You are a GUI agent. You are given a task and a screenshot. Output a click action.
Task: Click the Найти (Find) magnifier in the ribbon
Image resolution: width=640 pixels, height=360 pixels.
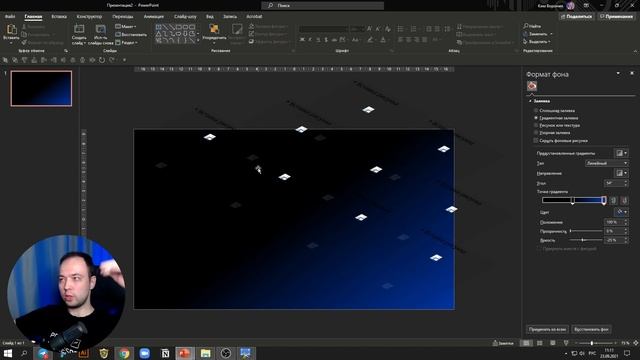tap(526, 26)
